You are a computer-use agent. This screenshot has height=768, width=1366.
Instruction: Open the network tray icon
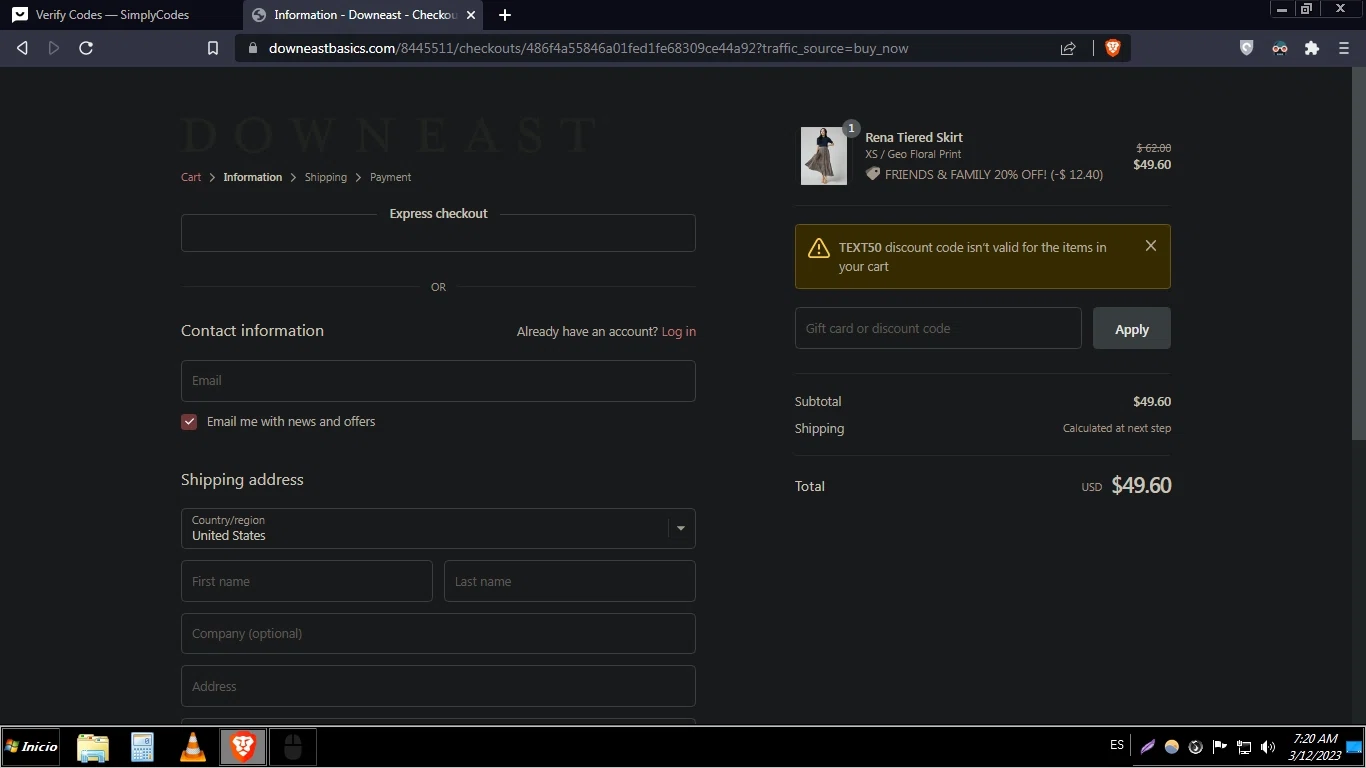pyautogui.click(x=1244, y=747)
